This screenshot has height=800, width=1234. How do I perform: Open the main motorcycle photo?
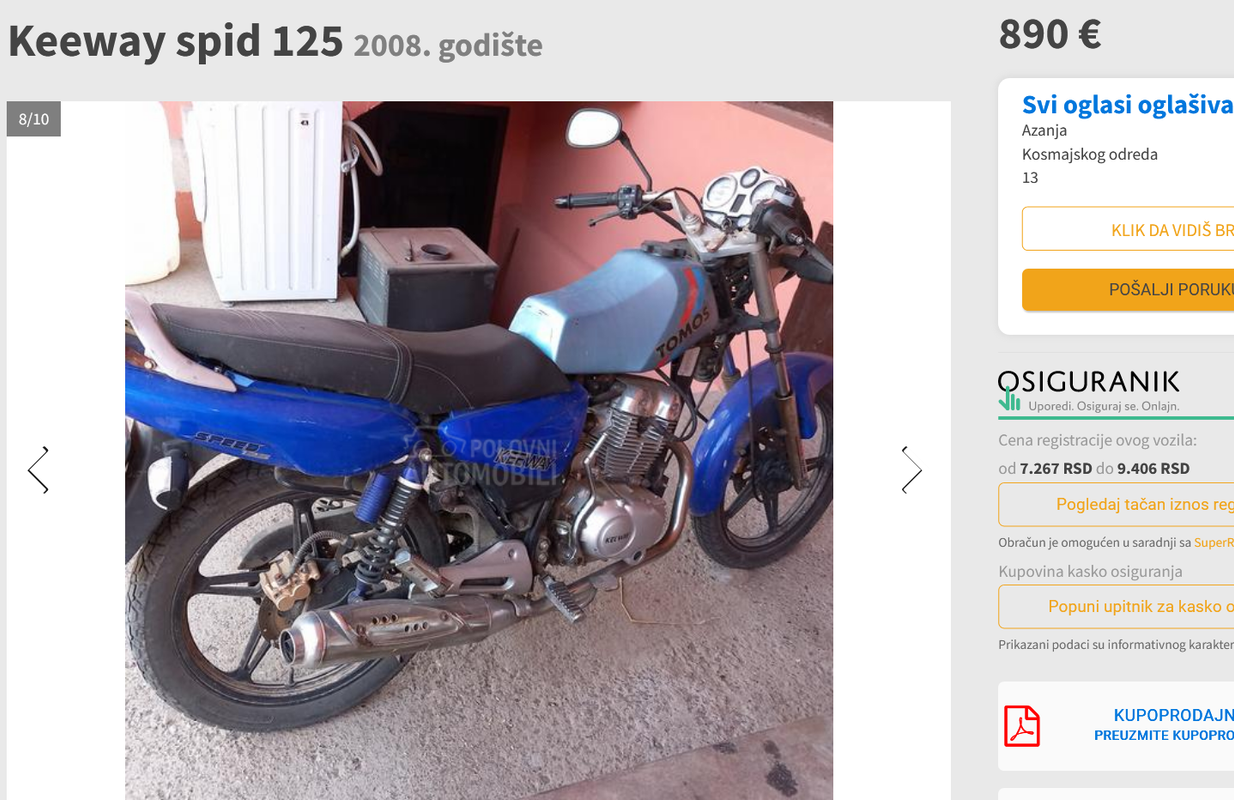pyautogui.click(x=479, y=450)
